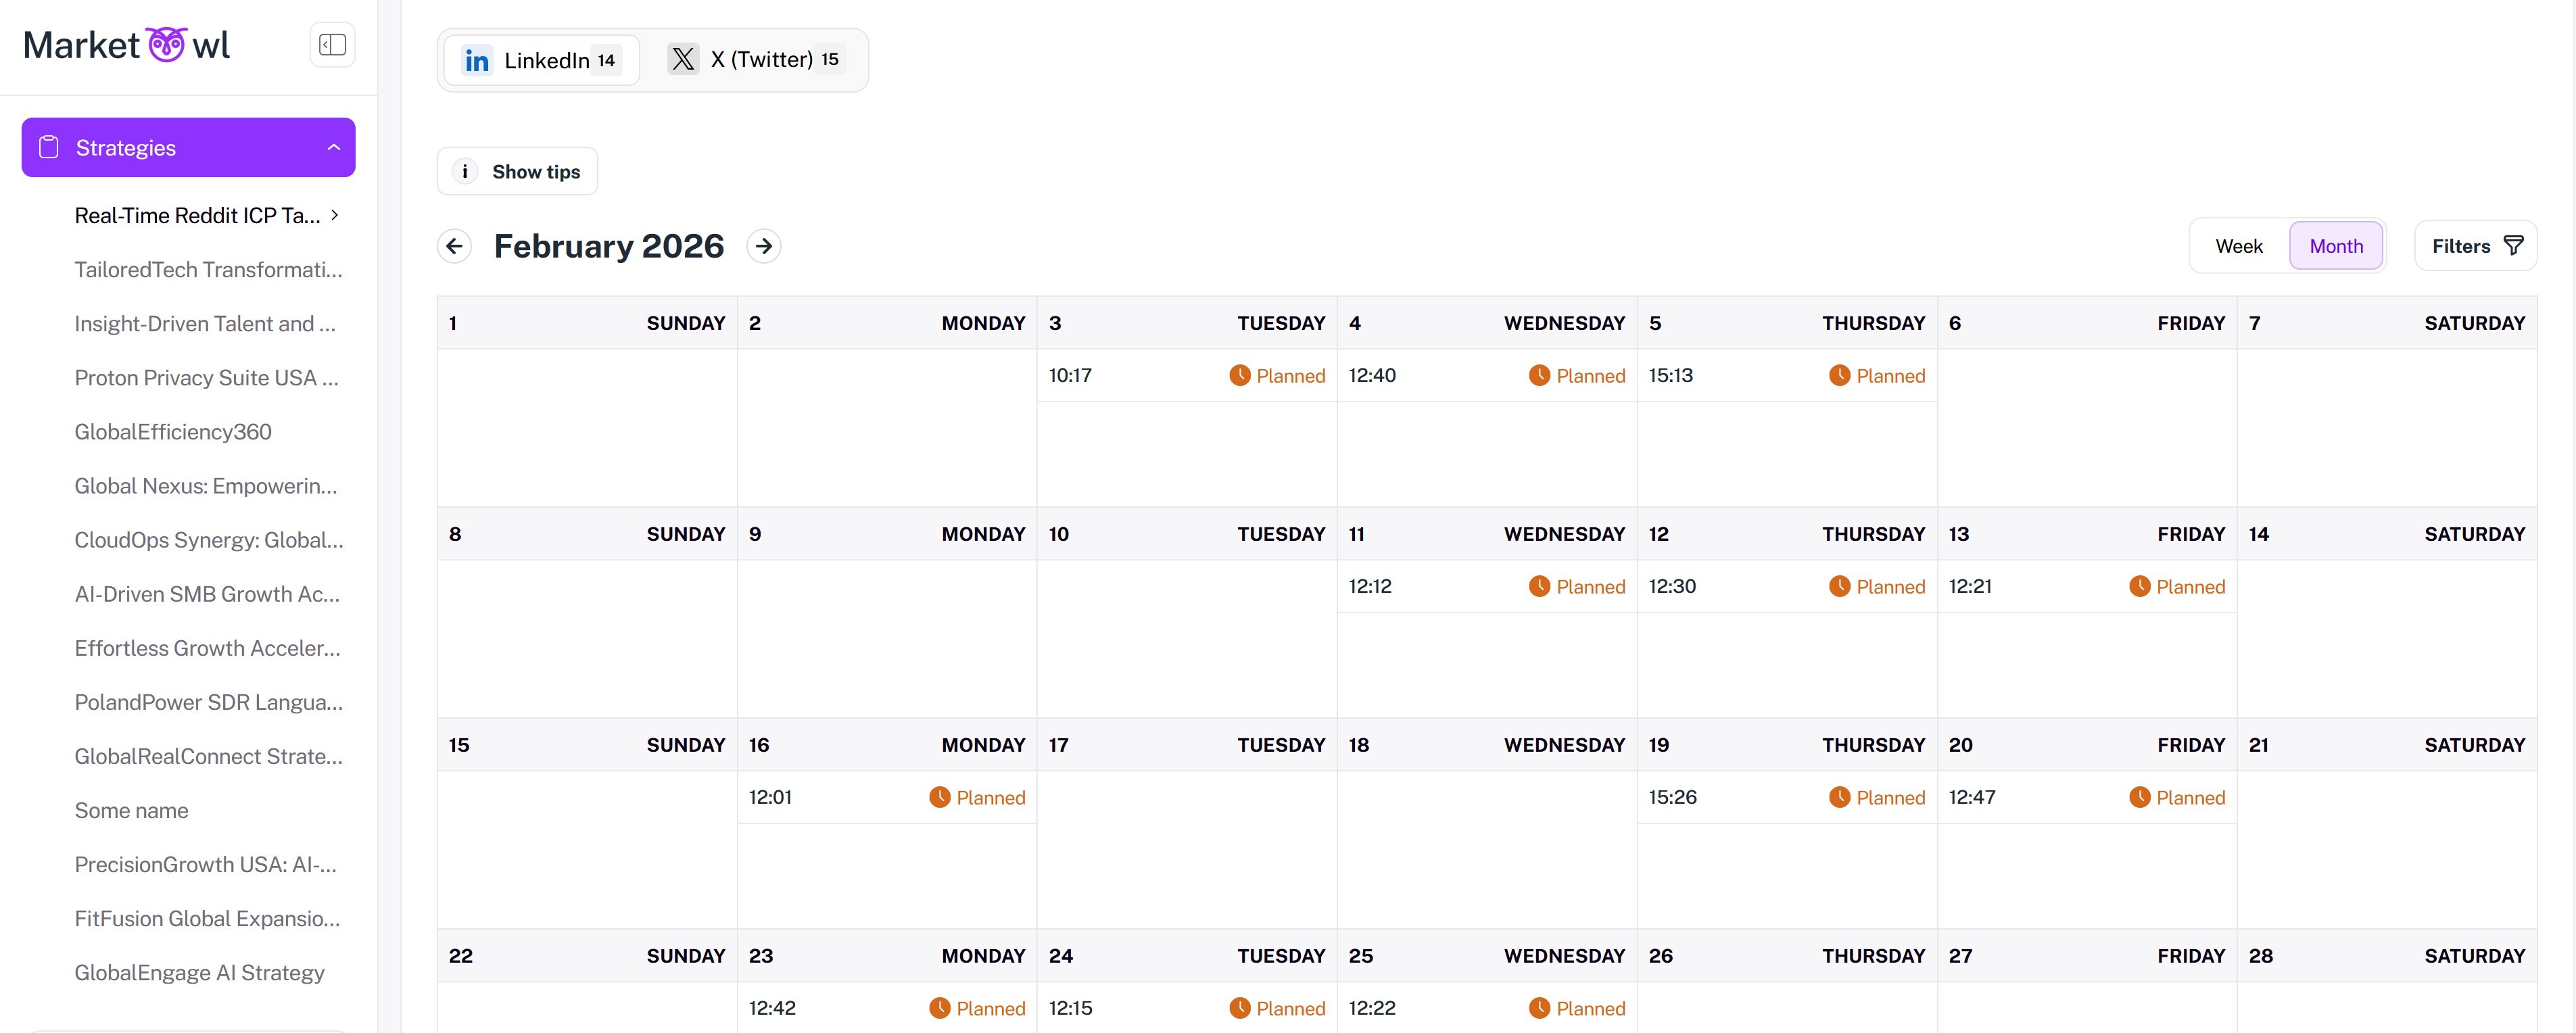Collapse the sidebar panel icon
2576x1033 pixels.
pyautogui.click(x=332, y=45)
